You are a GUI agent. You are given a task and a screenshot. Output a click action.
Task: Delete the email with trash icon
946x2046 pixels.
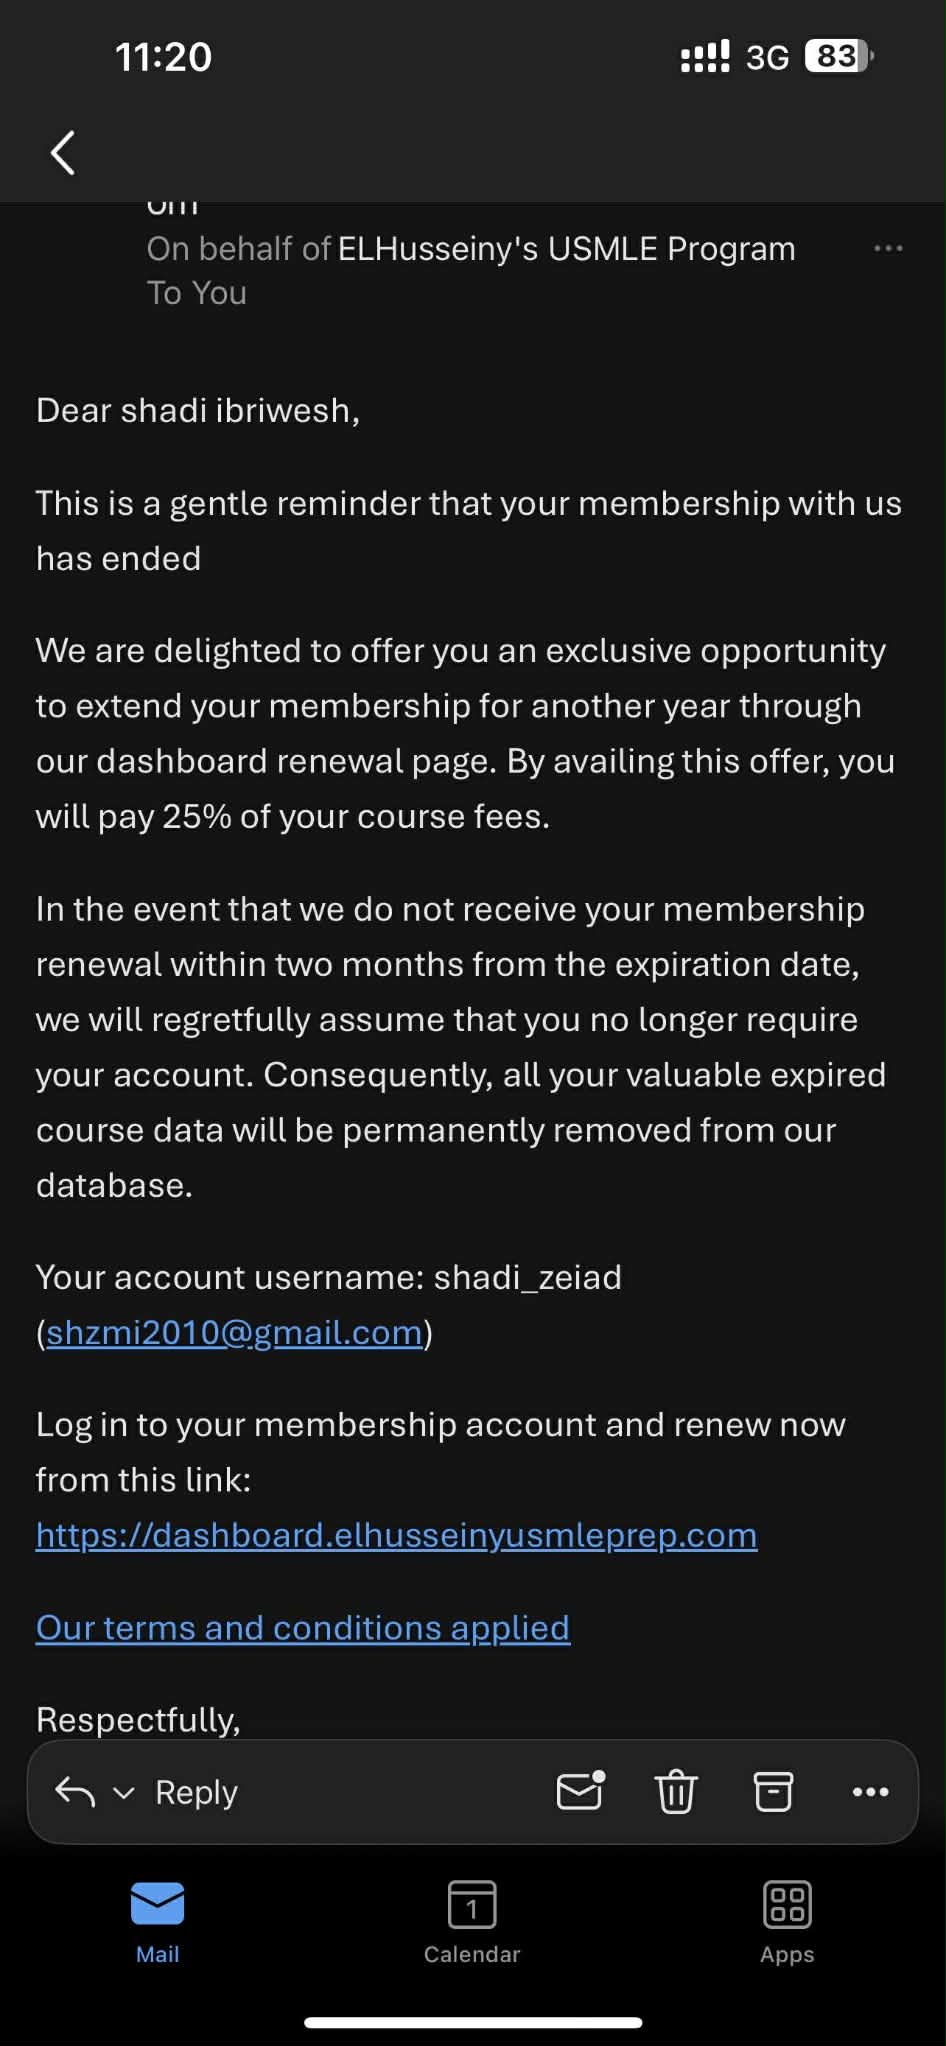pyautogui.click(x=676, y=1791)
